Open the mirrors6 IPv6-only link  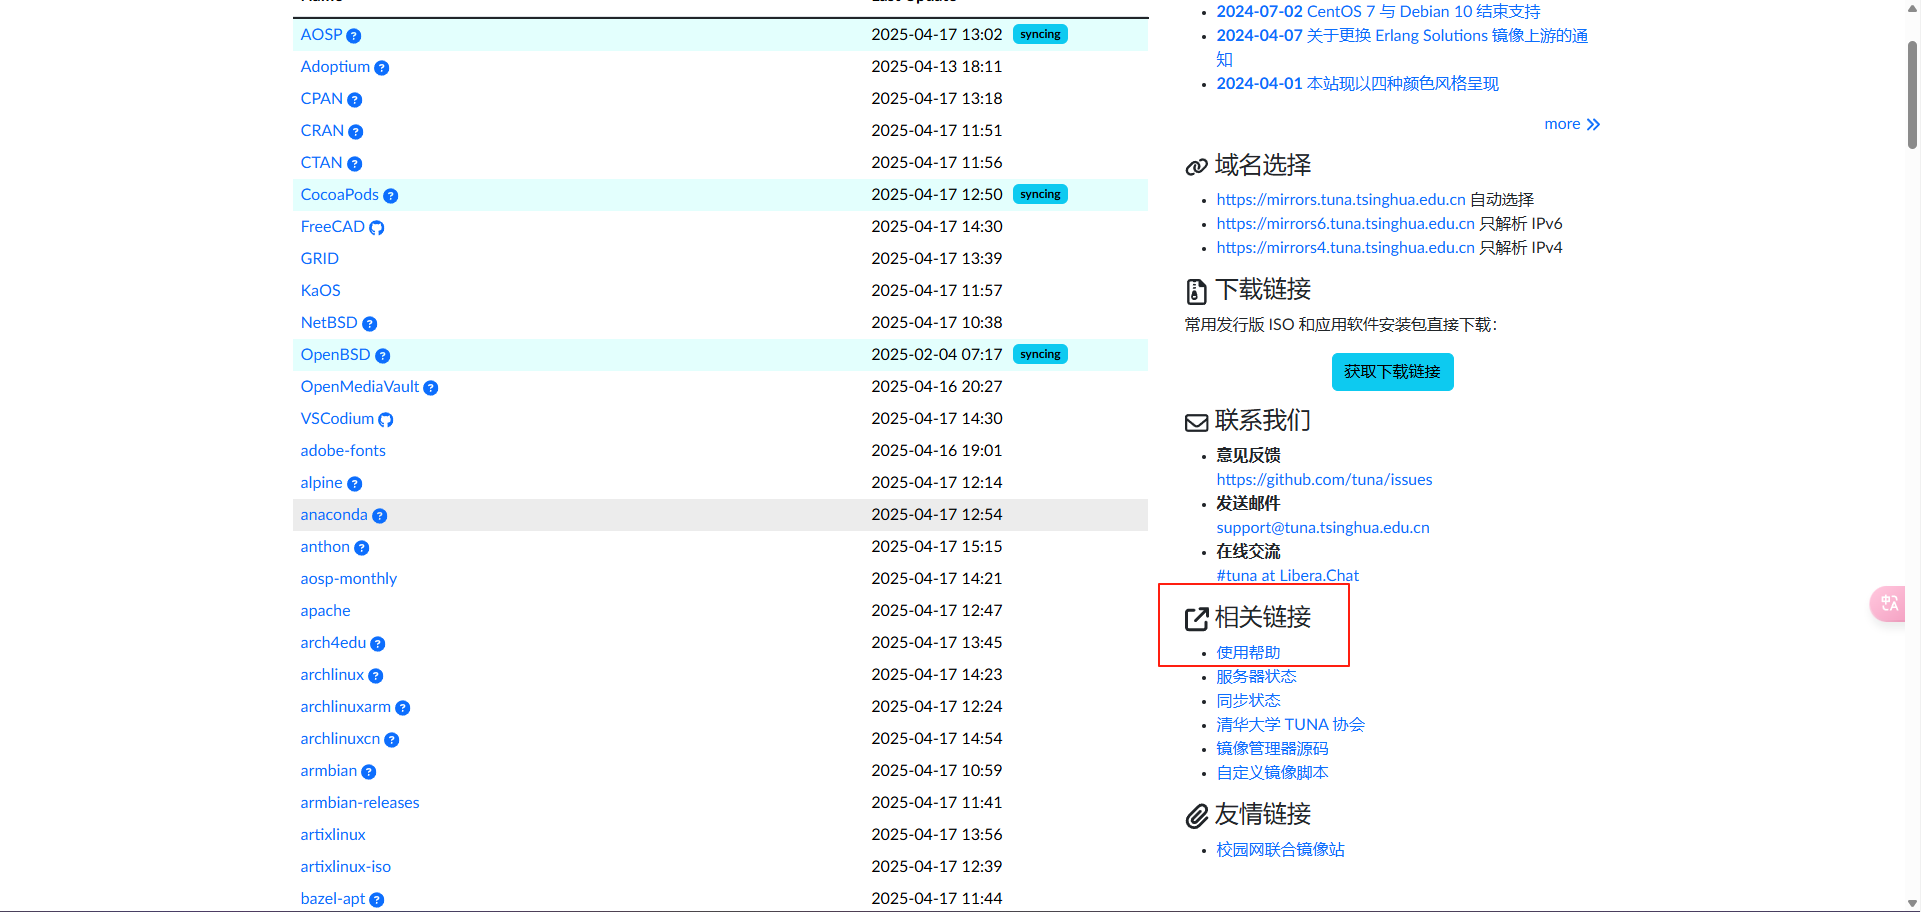pyautogui.click(x=1345, y=223)
